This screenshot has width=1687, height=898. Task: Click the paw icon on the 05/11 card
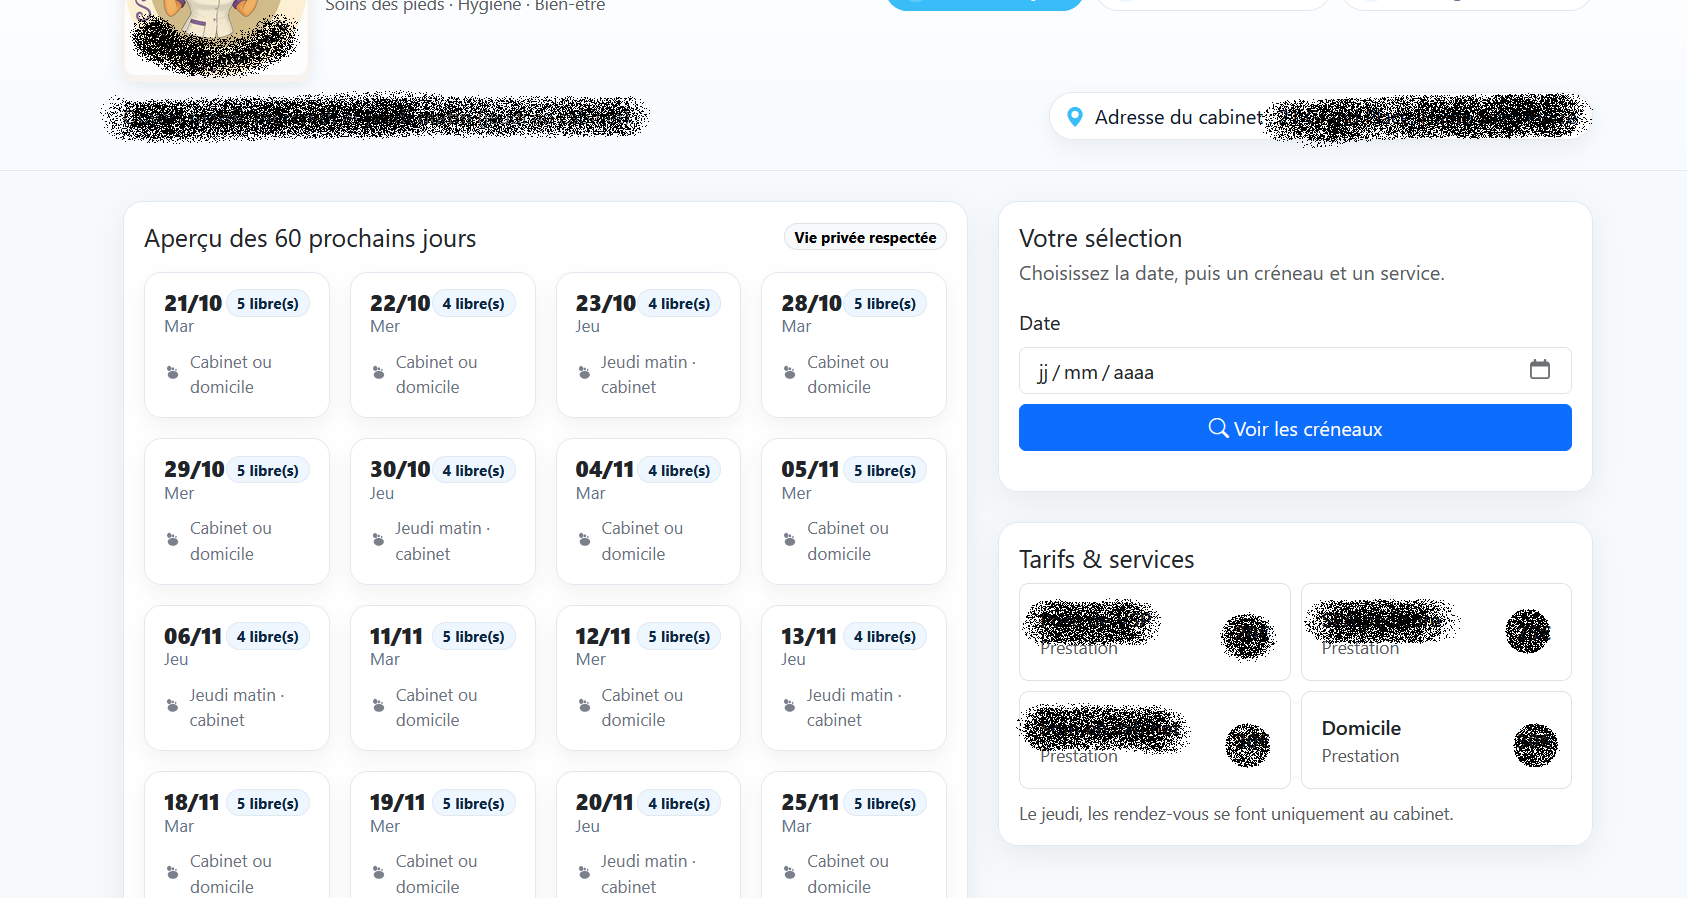click(x=789, y=540)
